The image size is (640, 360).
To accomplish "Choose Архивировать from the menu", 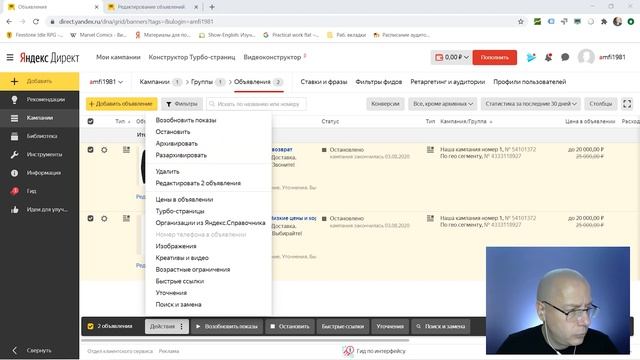I will click(x=176, y=144).
